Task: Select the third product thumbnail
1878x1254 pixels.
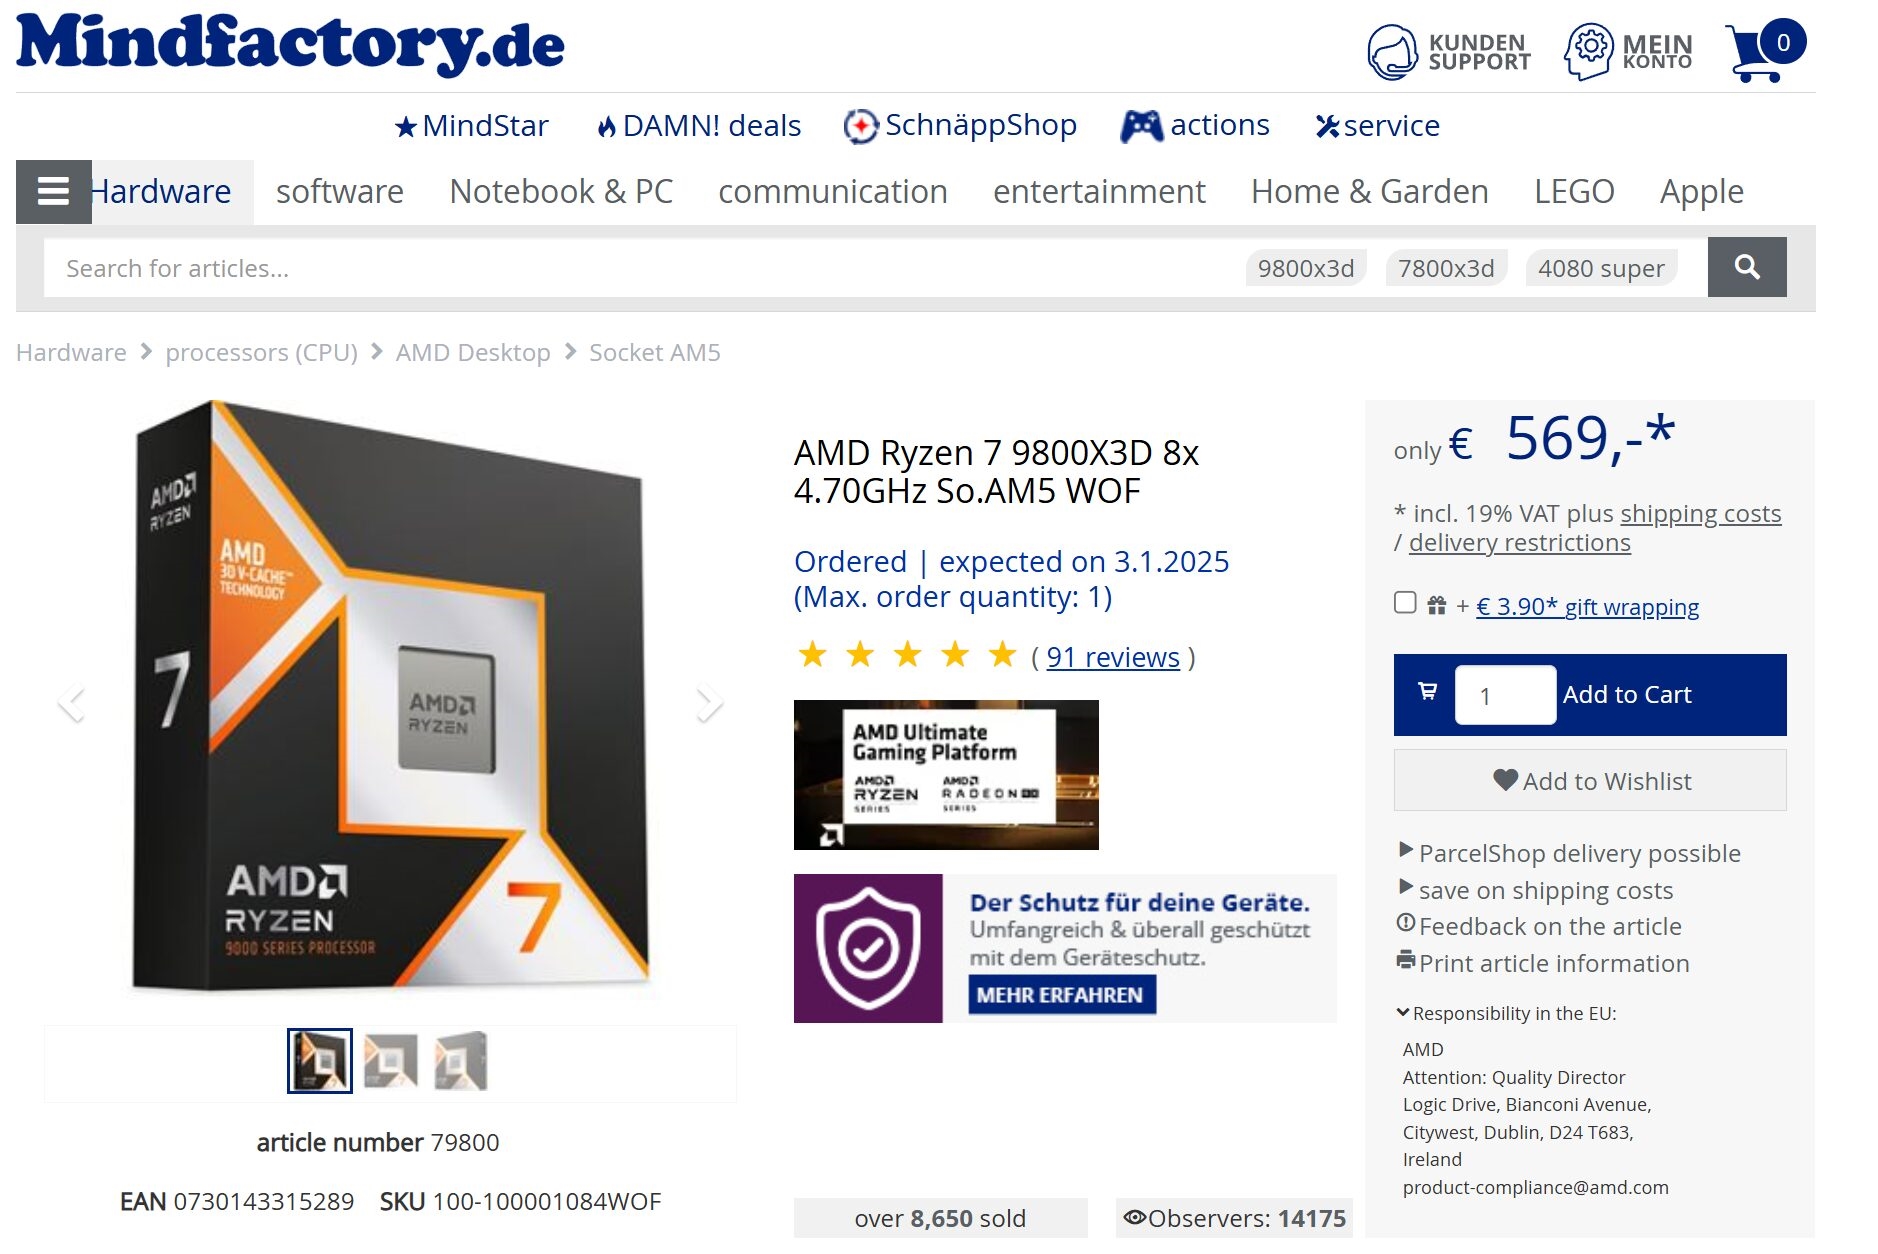Action: [461, 1061]
